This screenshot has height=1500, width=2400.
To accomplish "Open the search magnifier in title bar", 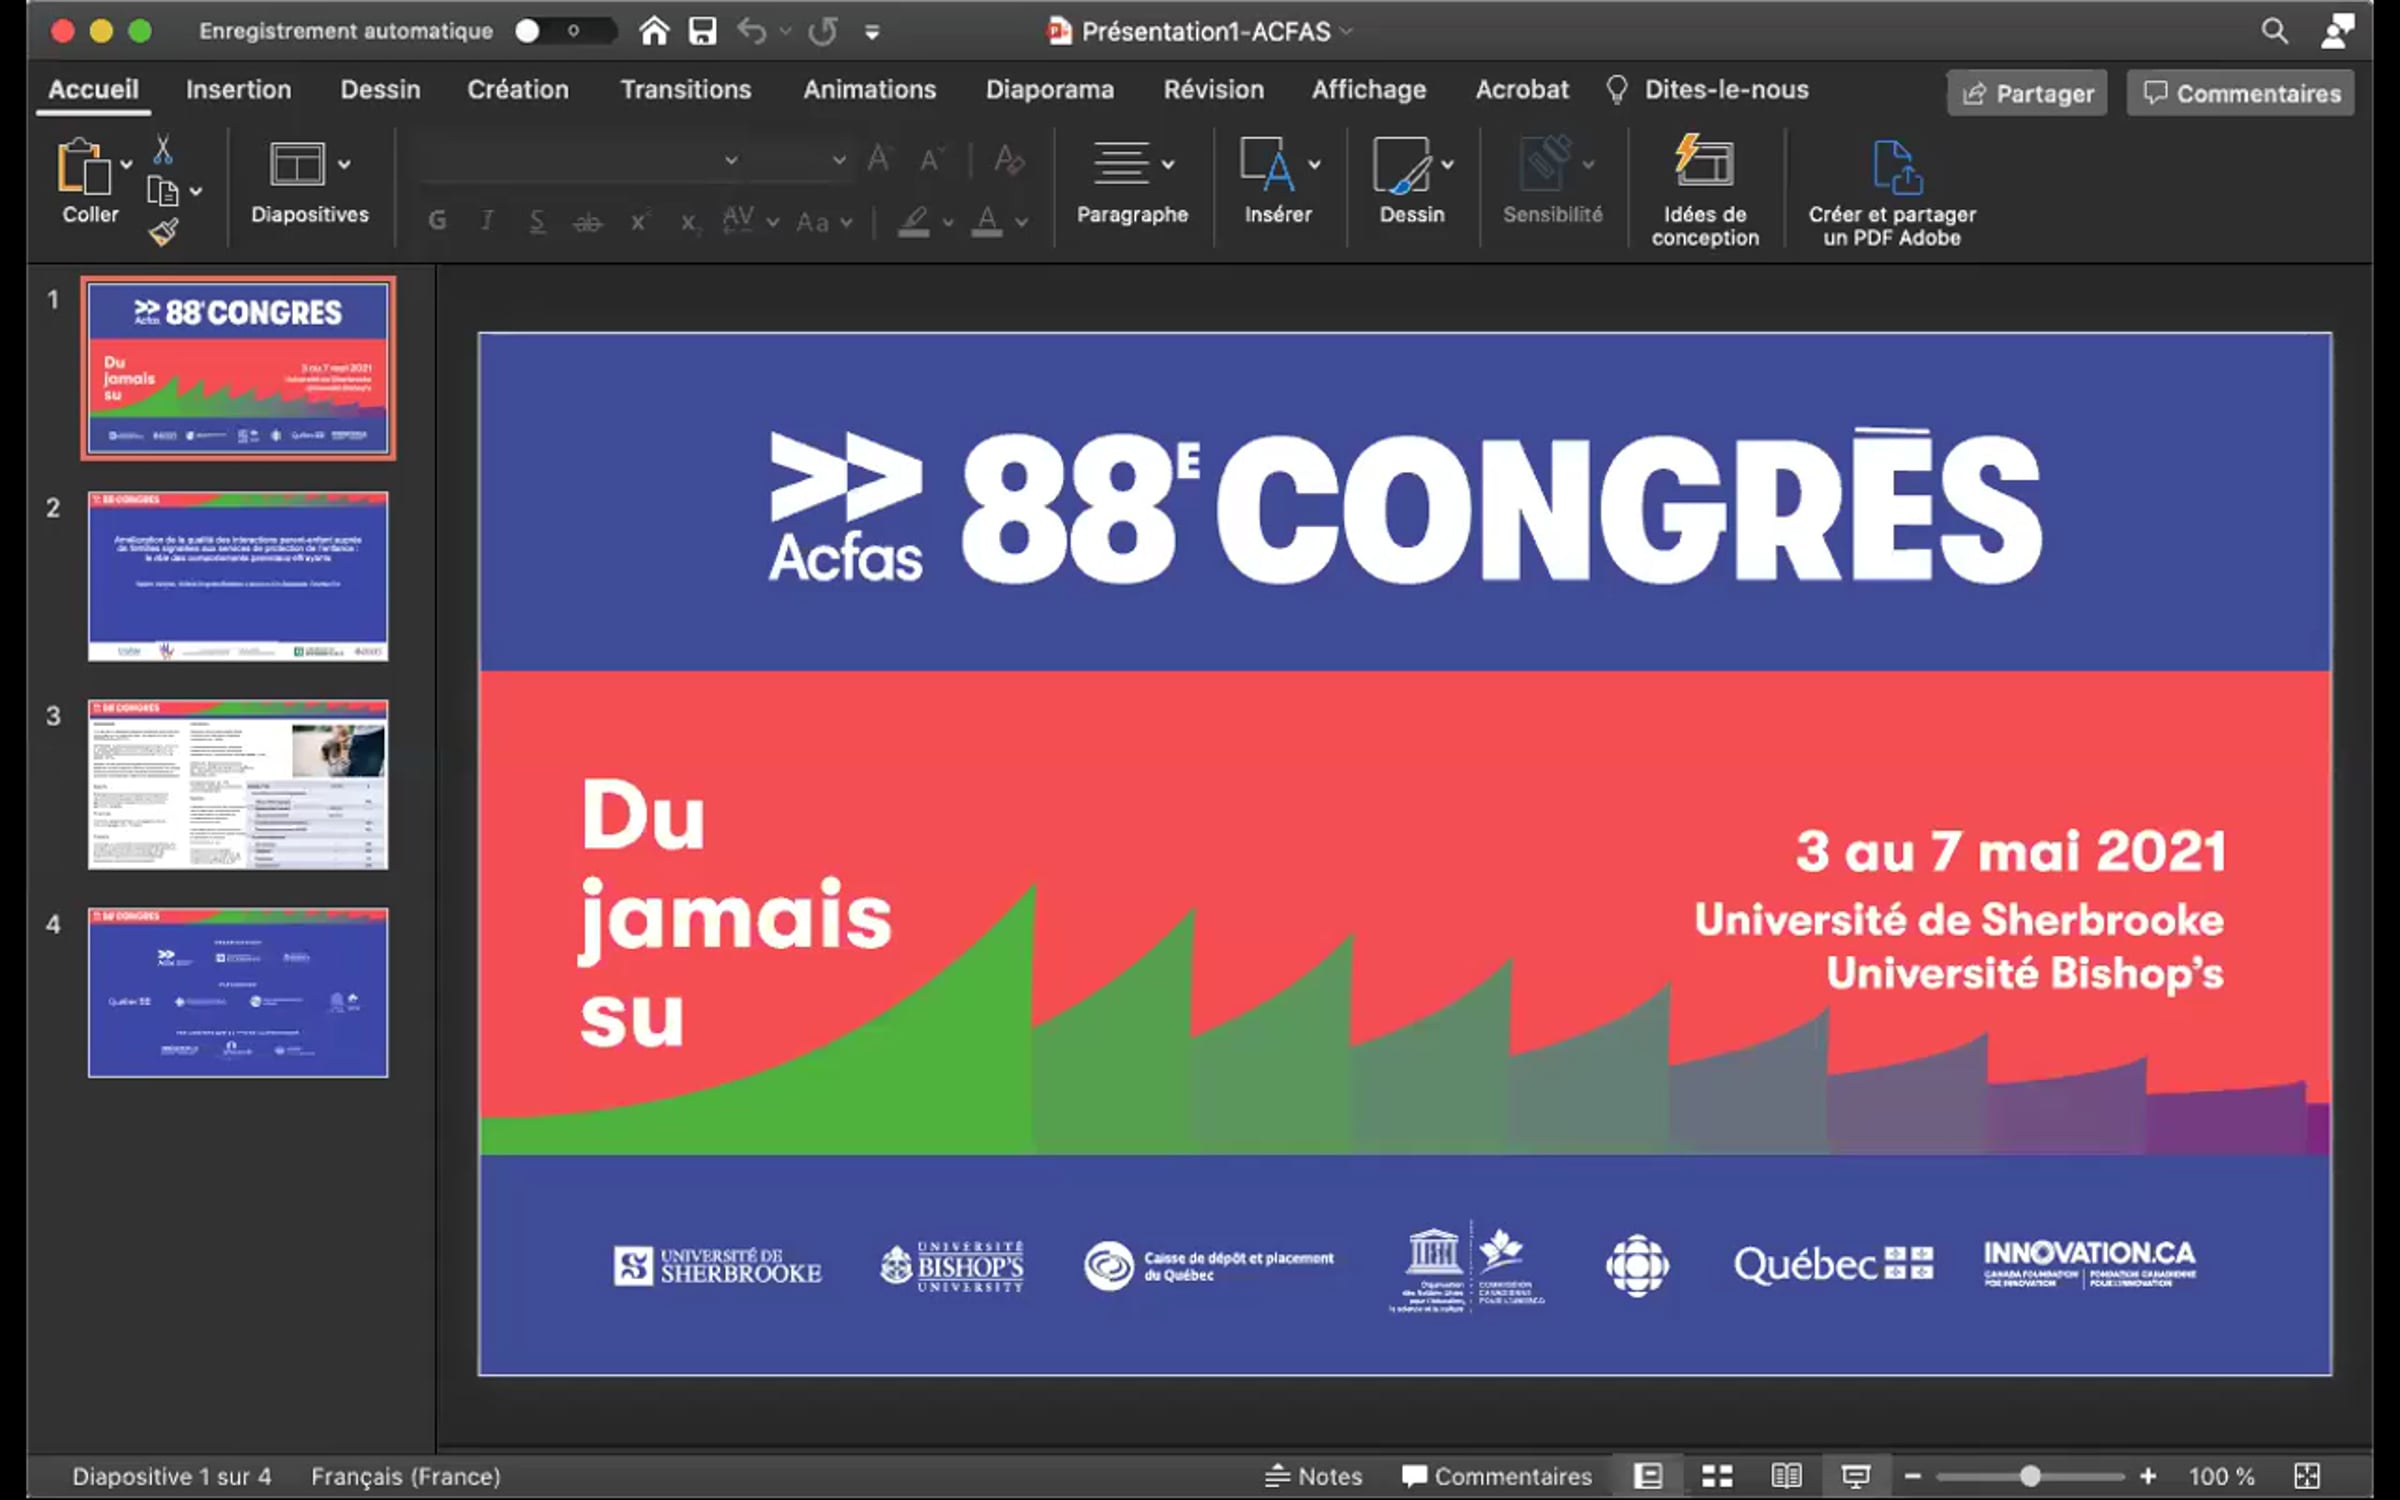I will [2274, 32].
